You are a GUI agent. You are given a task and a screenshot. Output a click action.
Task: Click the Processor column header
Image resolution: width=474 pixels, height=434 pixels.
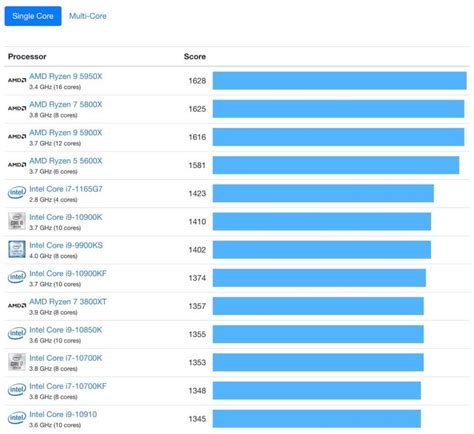[27, 57]
